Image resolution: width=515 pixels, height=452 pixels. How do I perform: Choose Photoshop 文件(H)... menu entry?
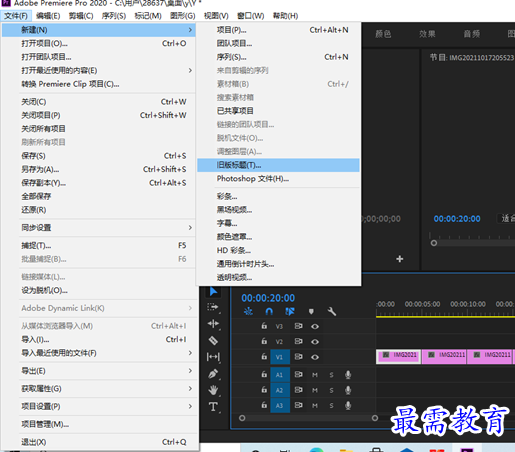pos(278,179)
